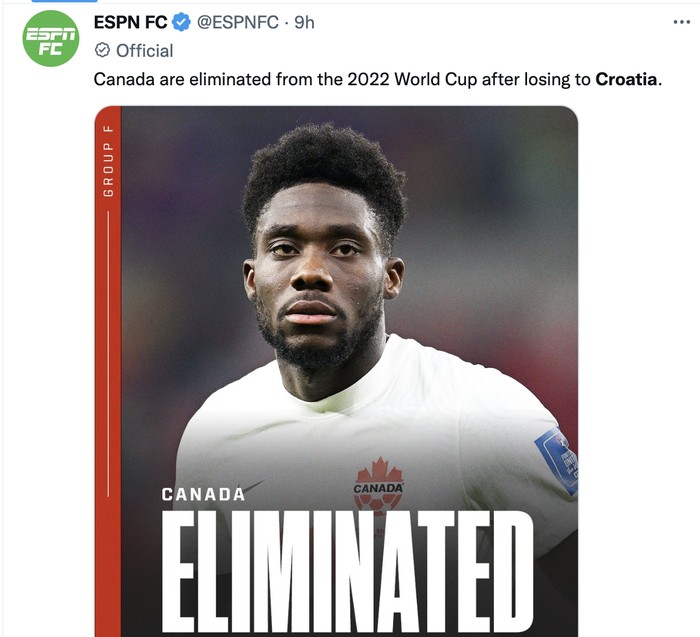Open the ESPN FC display name link
Viewport: 700px width, 637px height.
130,22
